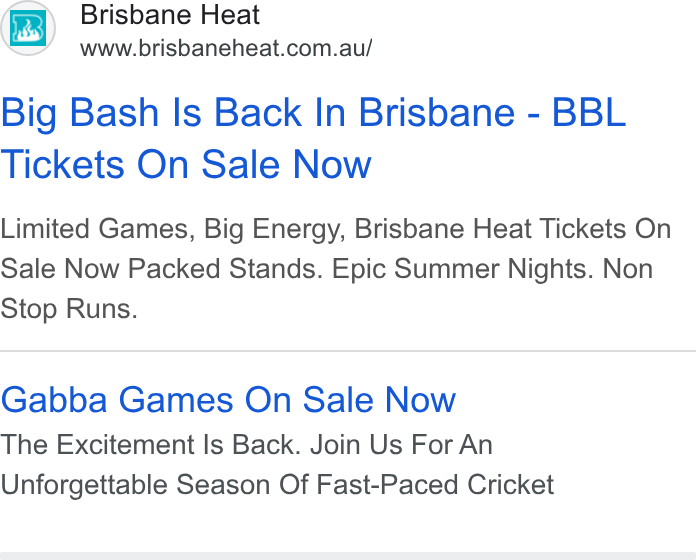Click the 'Packed Stands. Epic Summer Nights' text
Viewport: 696px width, 560px height.
(360, 269)
